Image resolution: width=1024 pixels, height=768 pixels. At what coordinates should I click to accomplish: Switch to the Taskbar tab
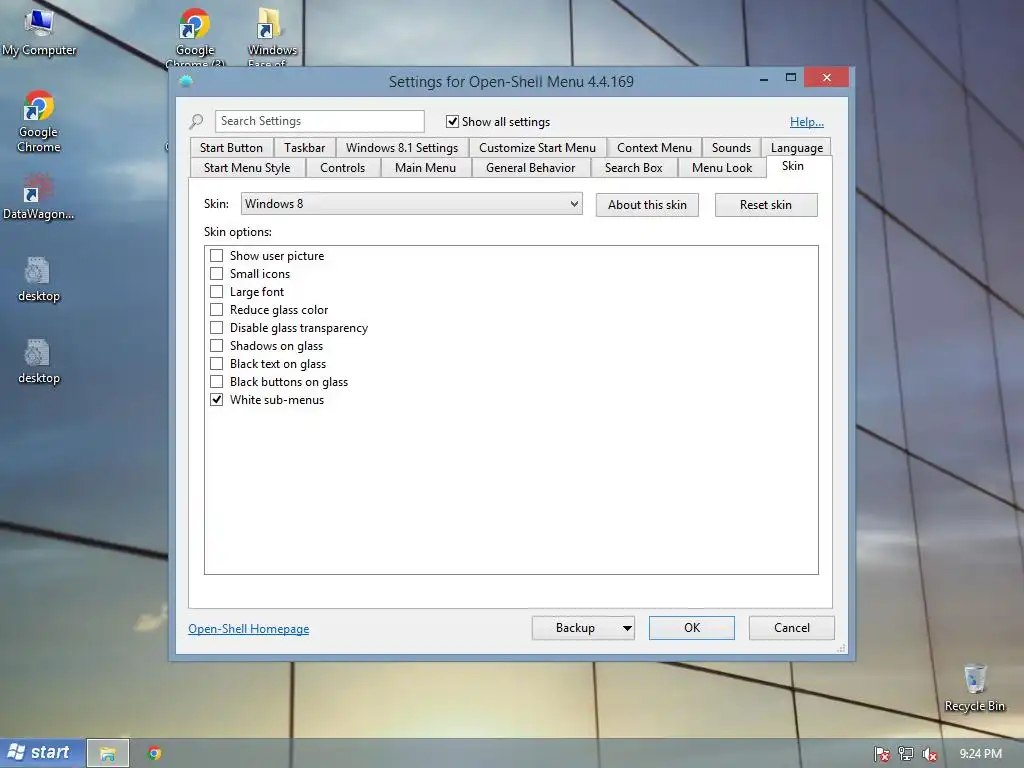(304, 148)
